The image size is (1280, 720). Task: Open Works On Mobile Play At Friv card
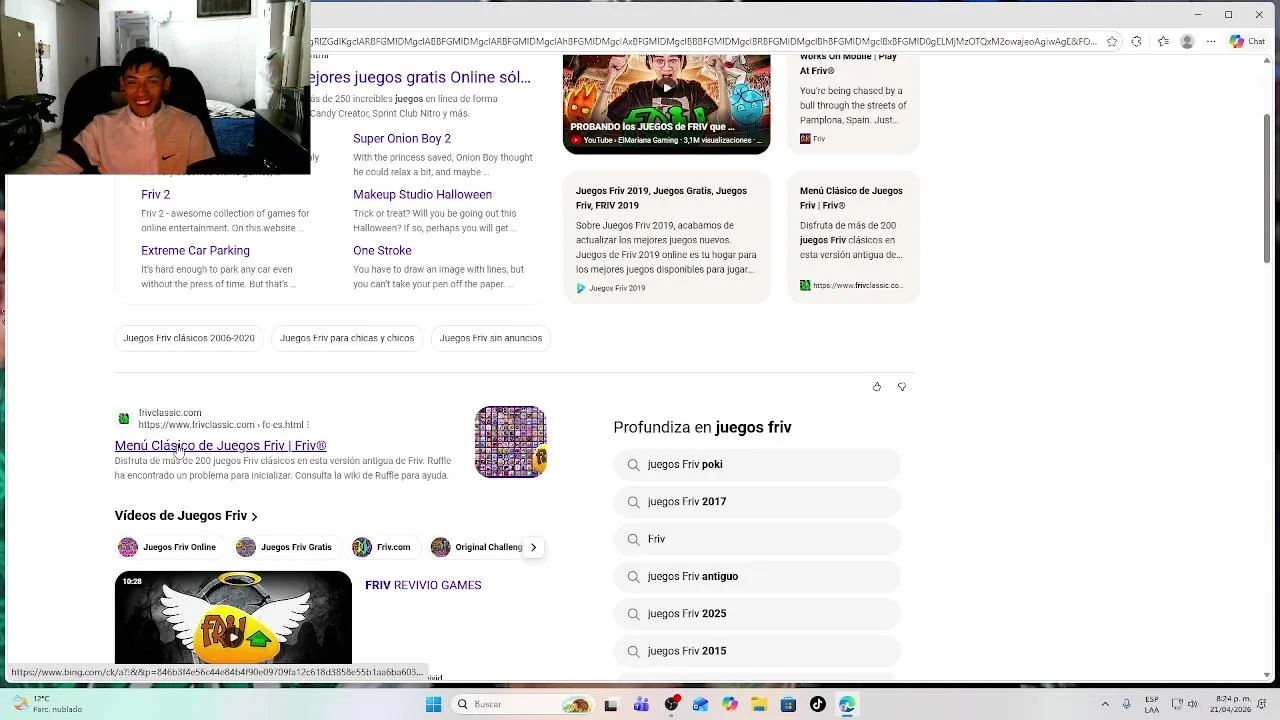coord(853,104)
